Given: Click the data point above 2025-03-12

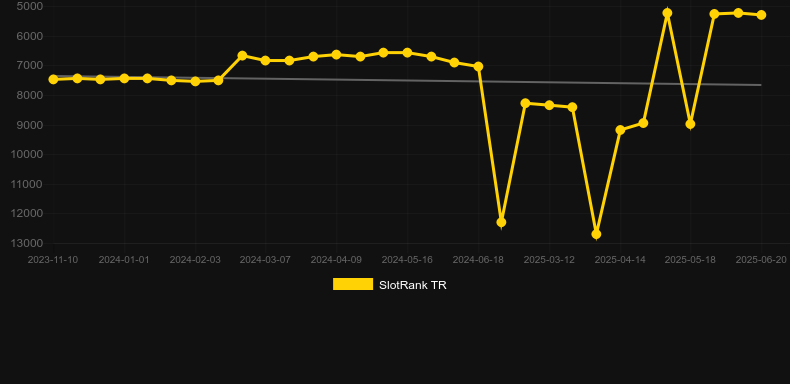Looking at the screenshot, I should (549, 105).
